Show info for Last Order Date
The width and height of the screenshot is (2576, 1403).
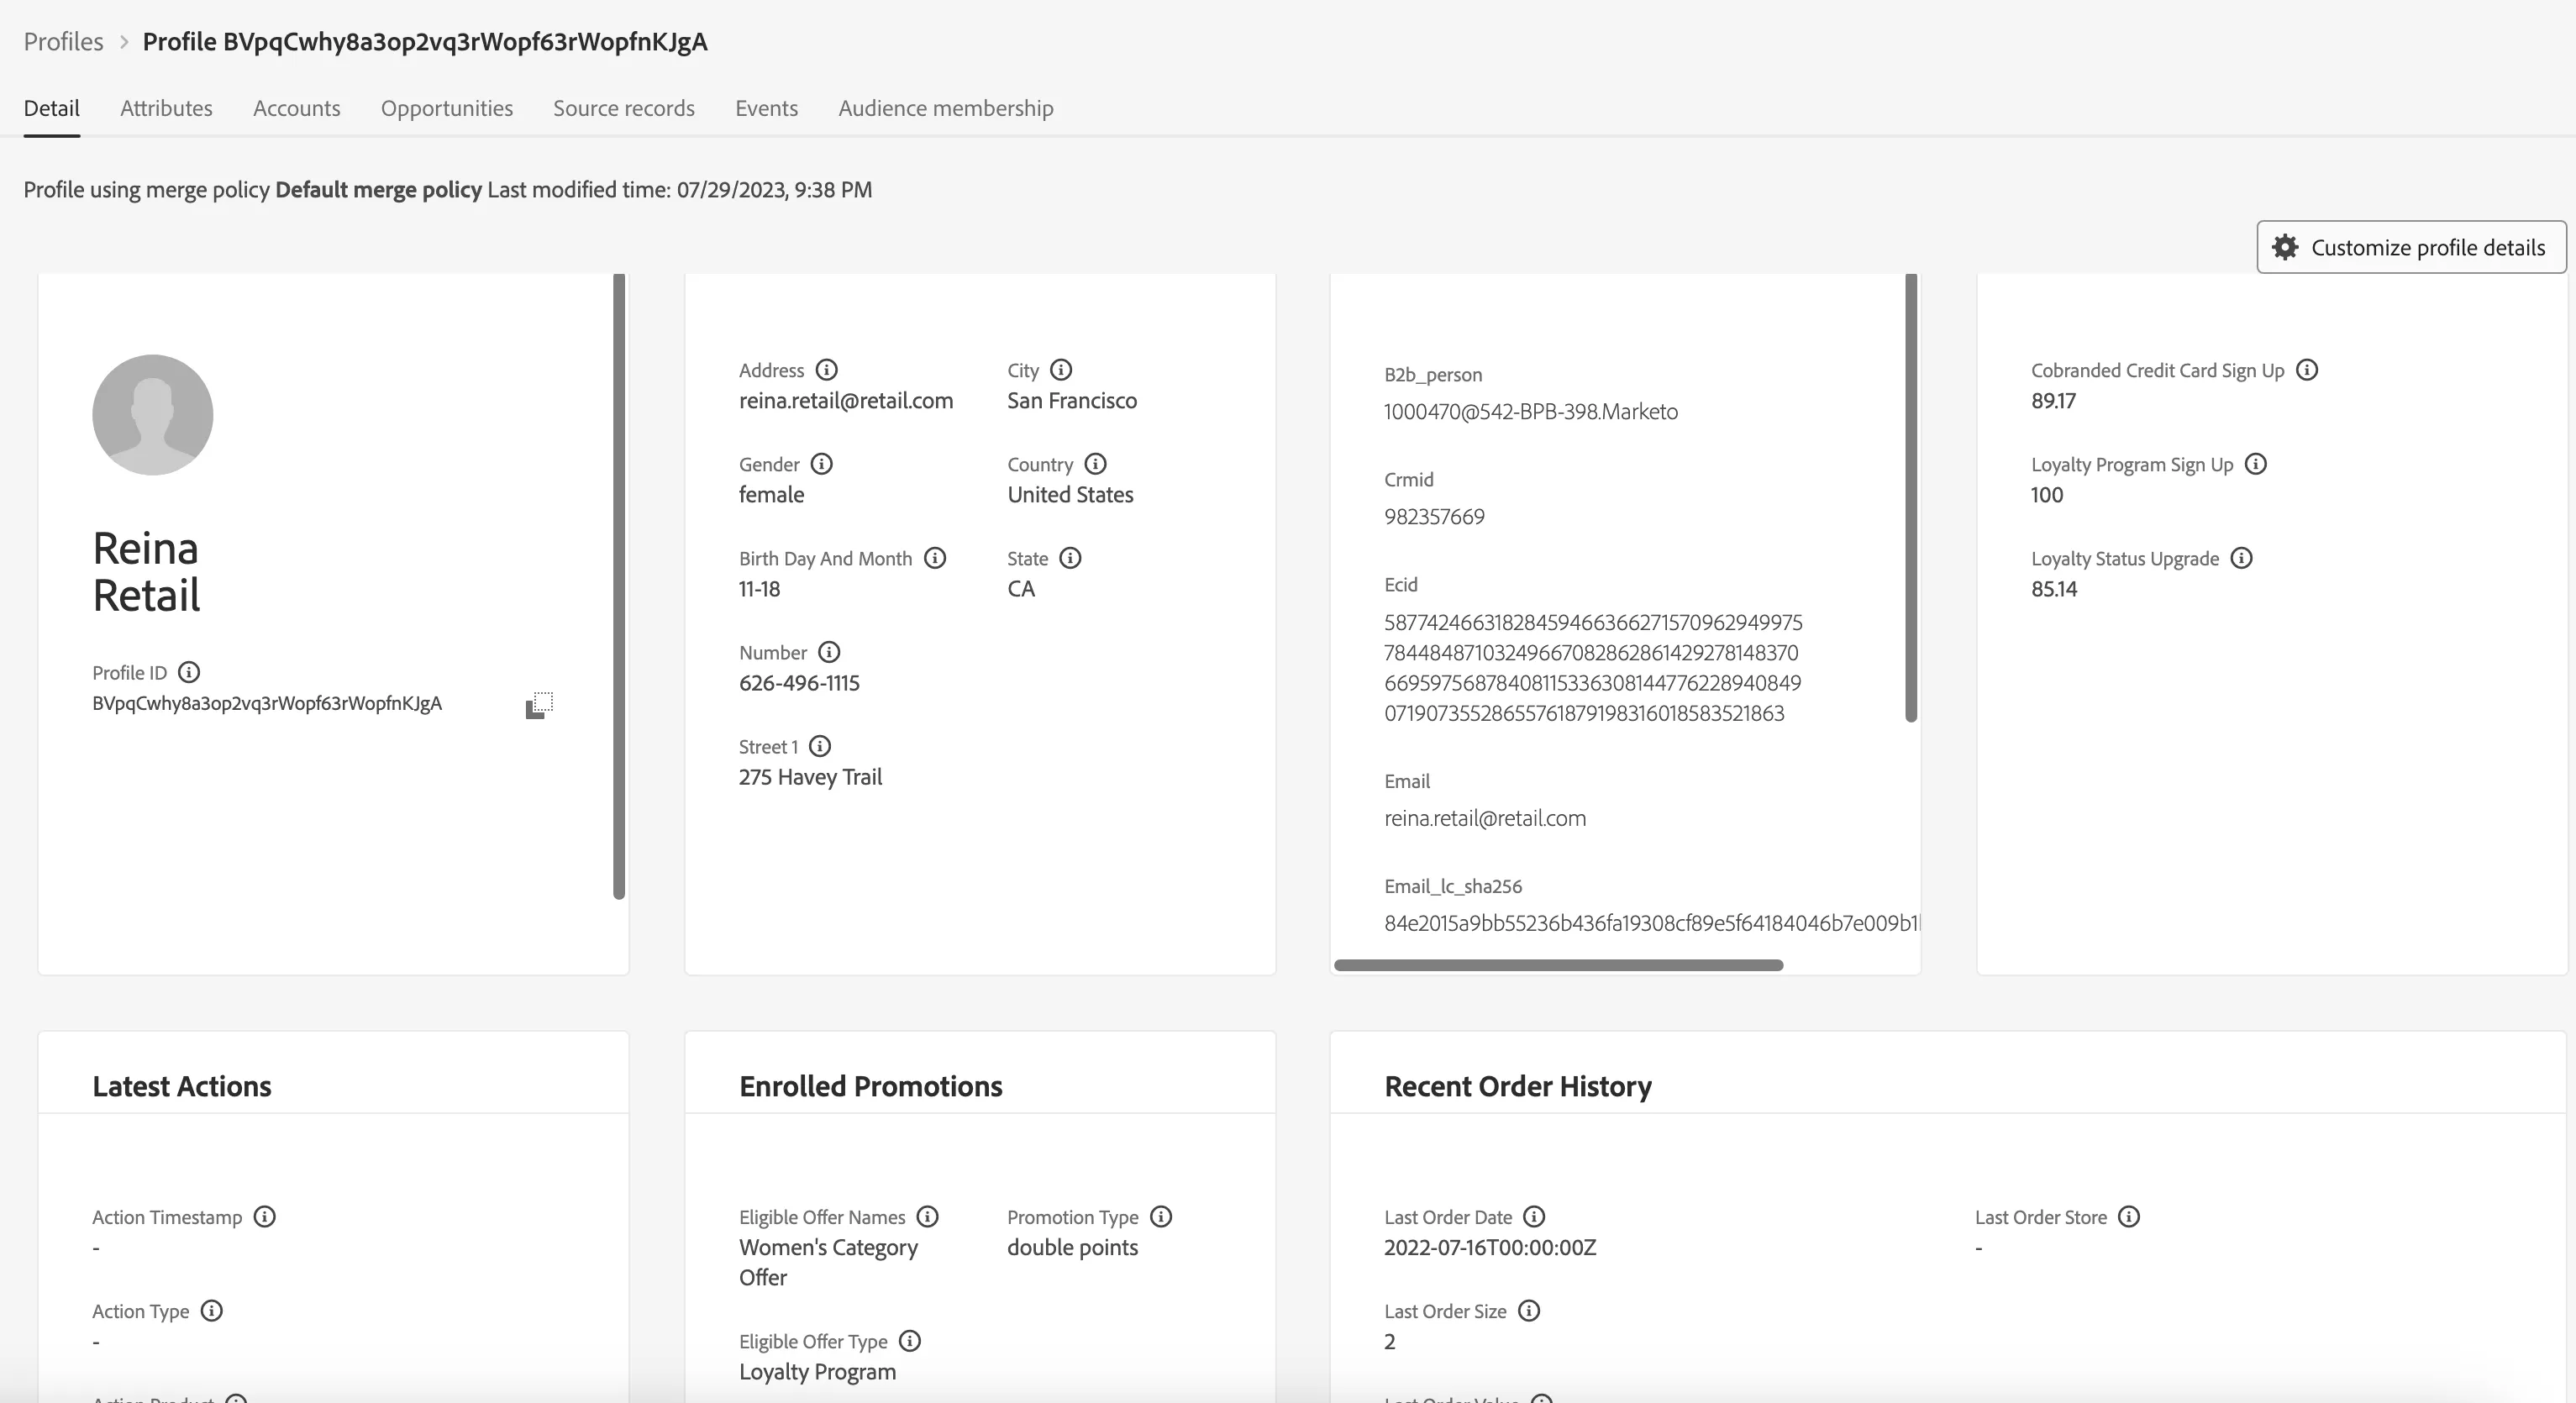click(1533, 1217)
